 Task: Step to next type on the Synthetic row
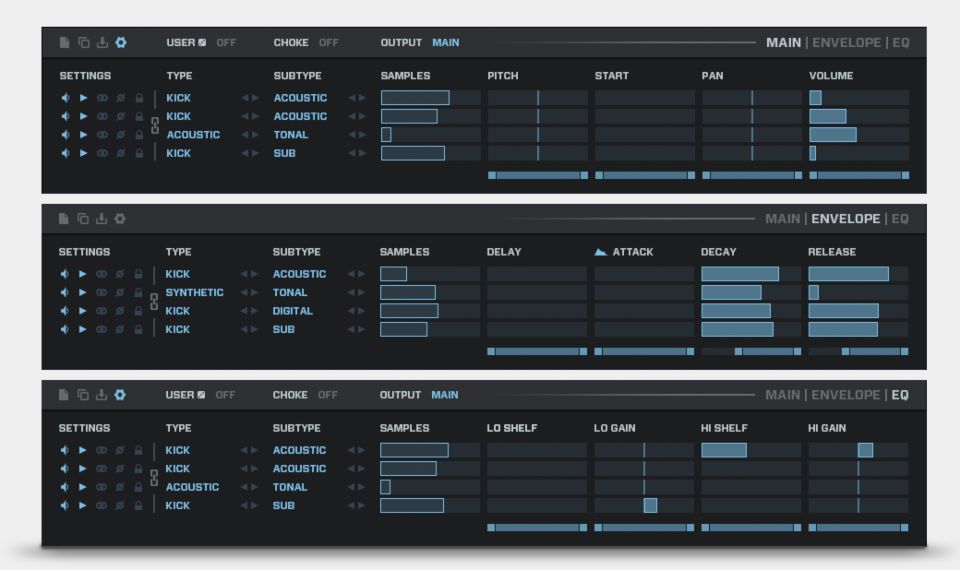(254, 292)
